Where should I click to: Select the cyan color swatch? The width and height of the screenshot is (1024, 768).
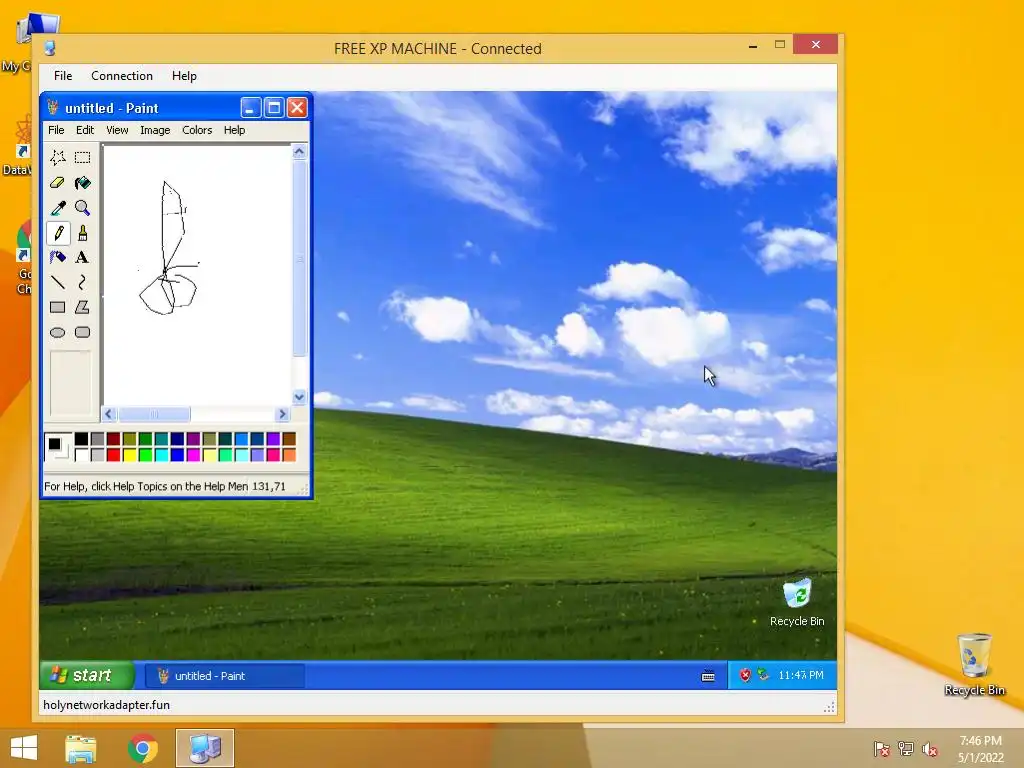point(161,455)
